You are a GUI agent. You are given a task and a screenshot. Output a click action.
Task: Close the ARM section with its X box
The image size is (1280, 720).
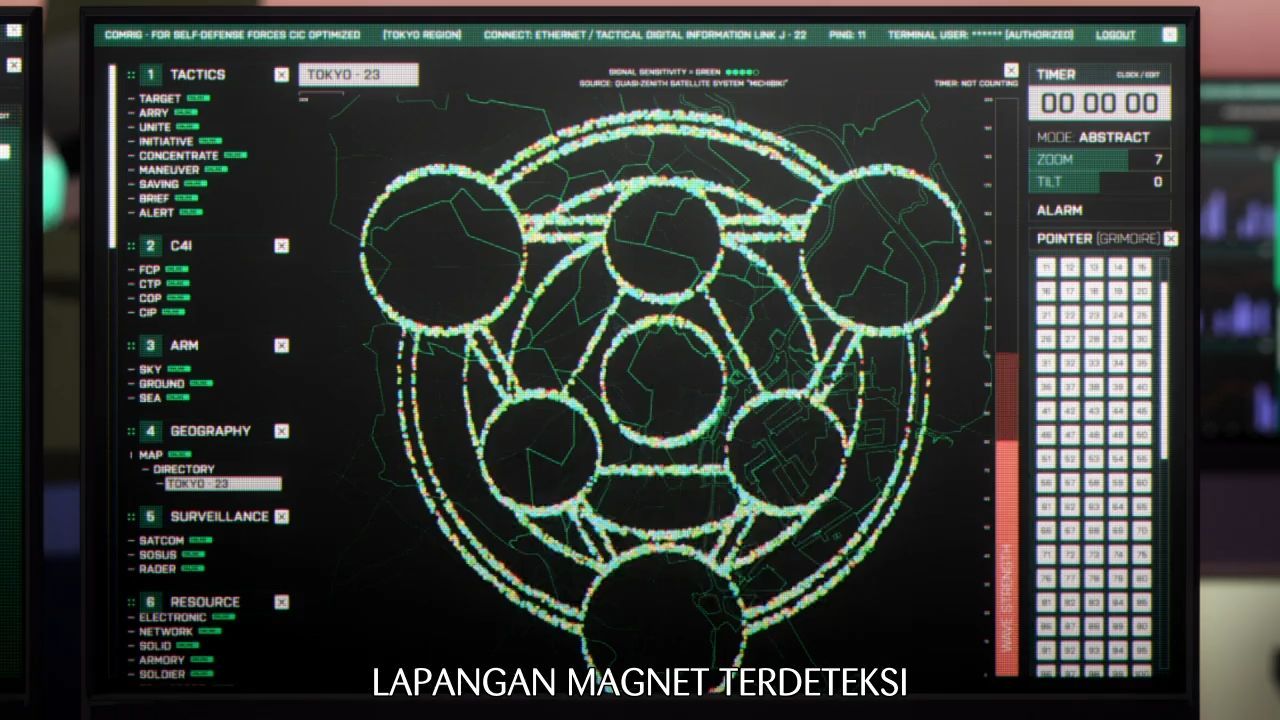(x=282, y=346)
